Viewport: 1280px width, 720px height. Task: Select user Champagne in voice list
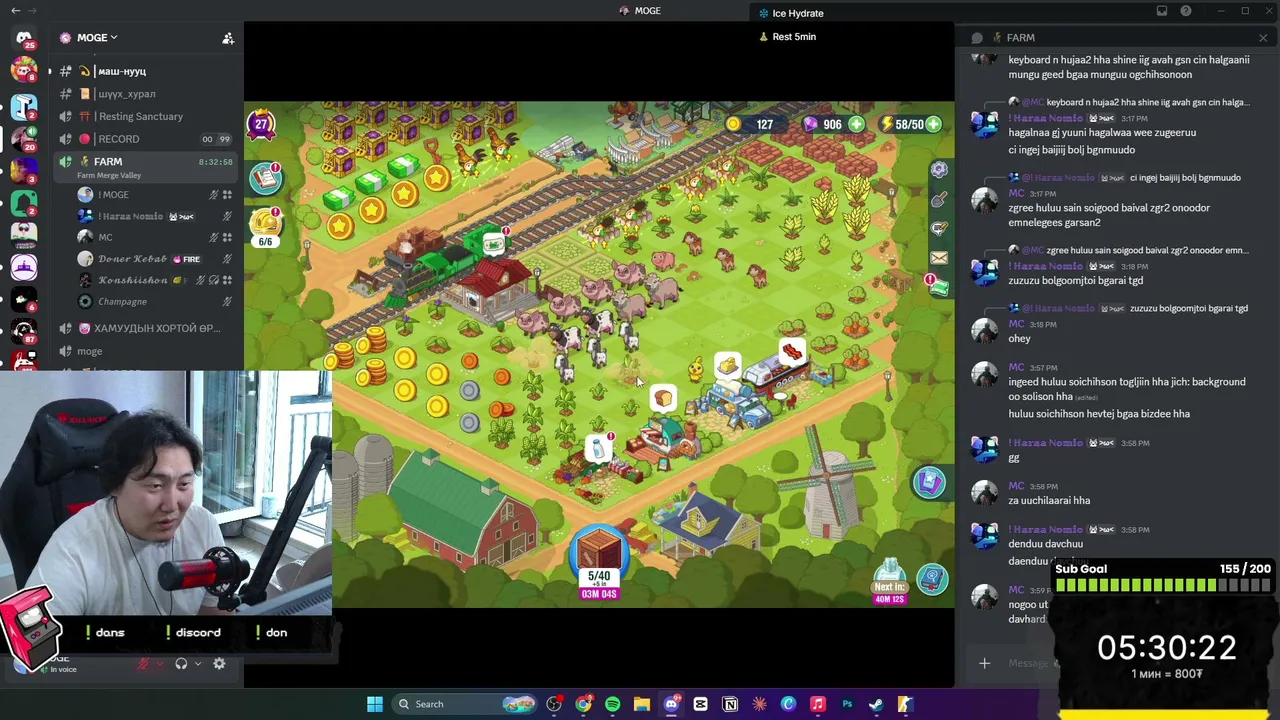[x=155, y=301]
